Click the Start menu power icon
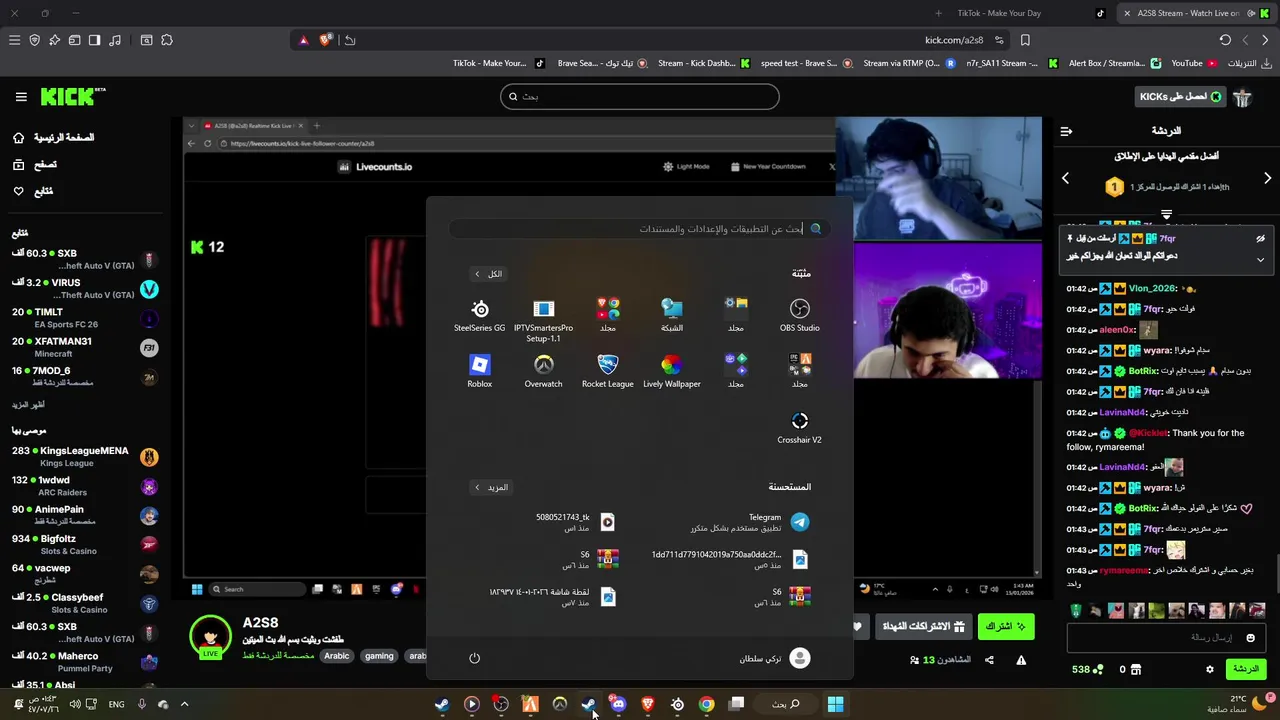 pos(474,658)
